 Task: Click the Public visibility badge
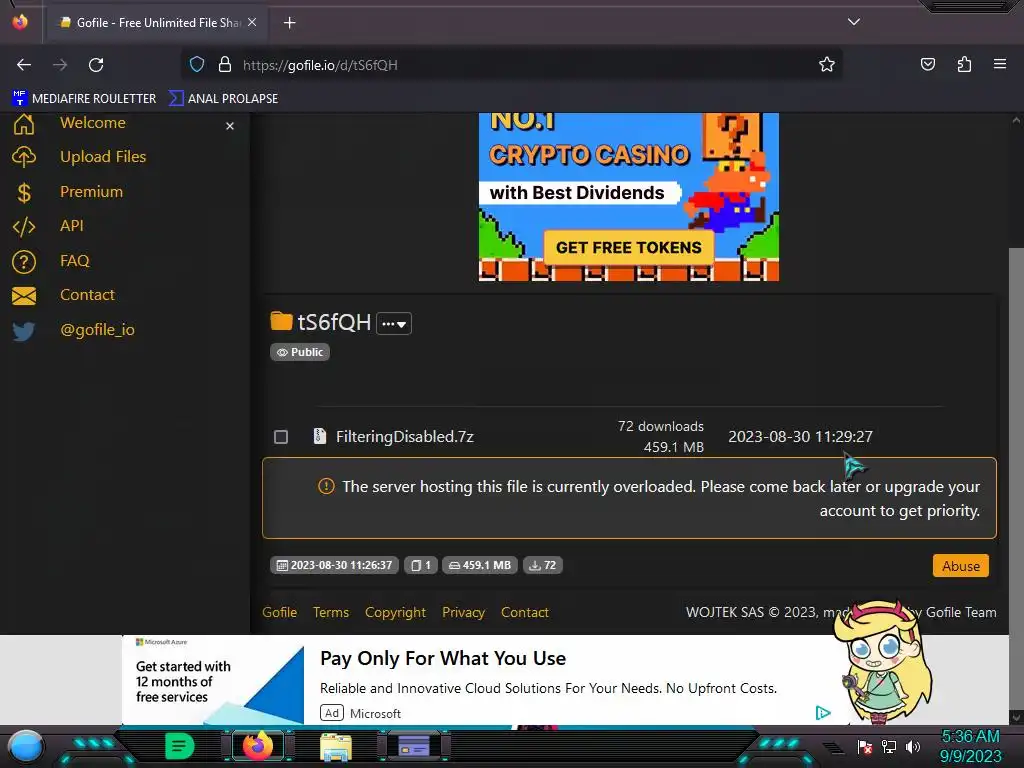tap(300, 352)
